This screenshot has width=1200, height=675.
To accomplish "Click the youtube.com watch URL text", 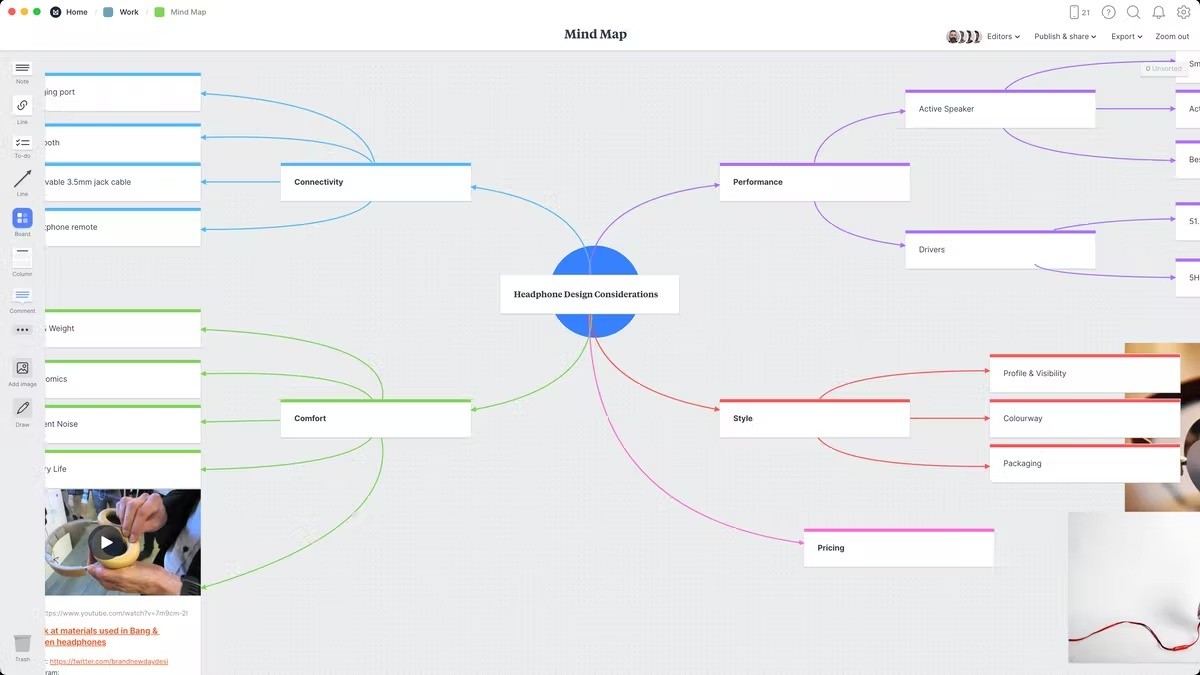I will [116, 612].
